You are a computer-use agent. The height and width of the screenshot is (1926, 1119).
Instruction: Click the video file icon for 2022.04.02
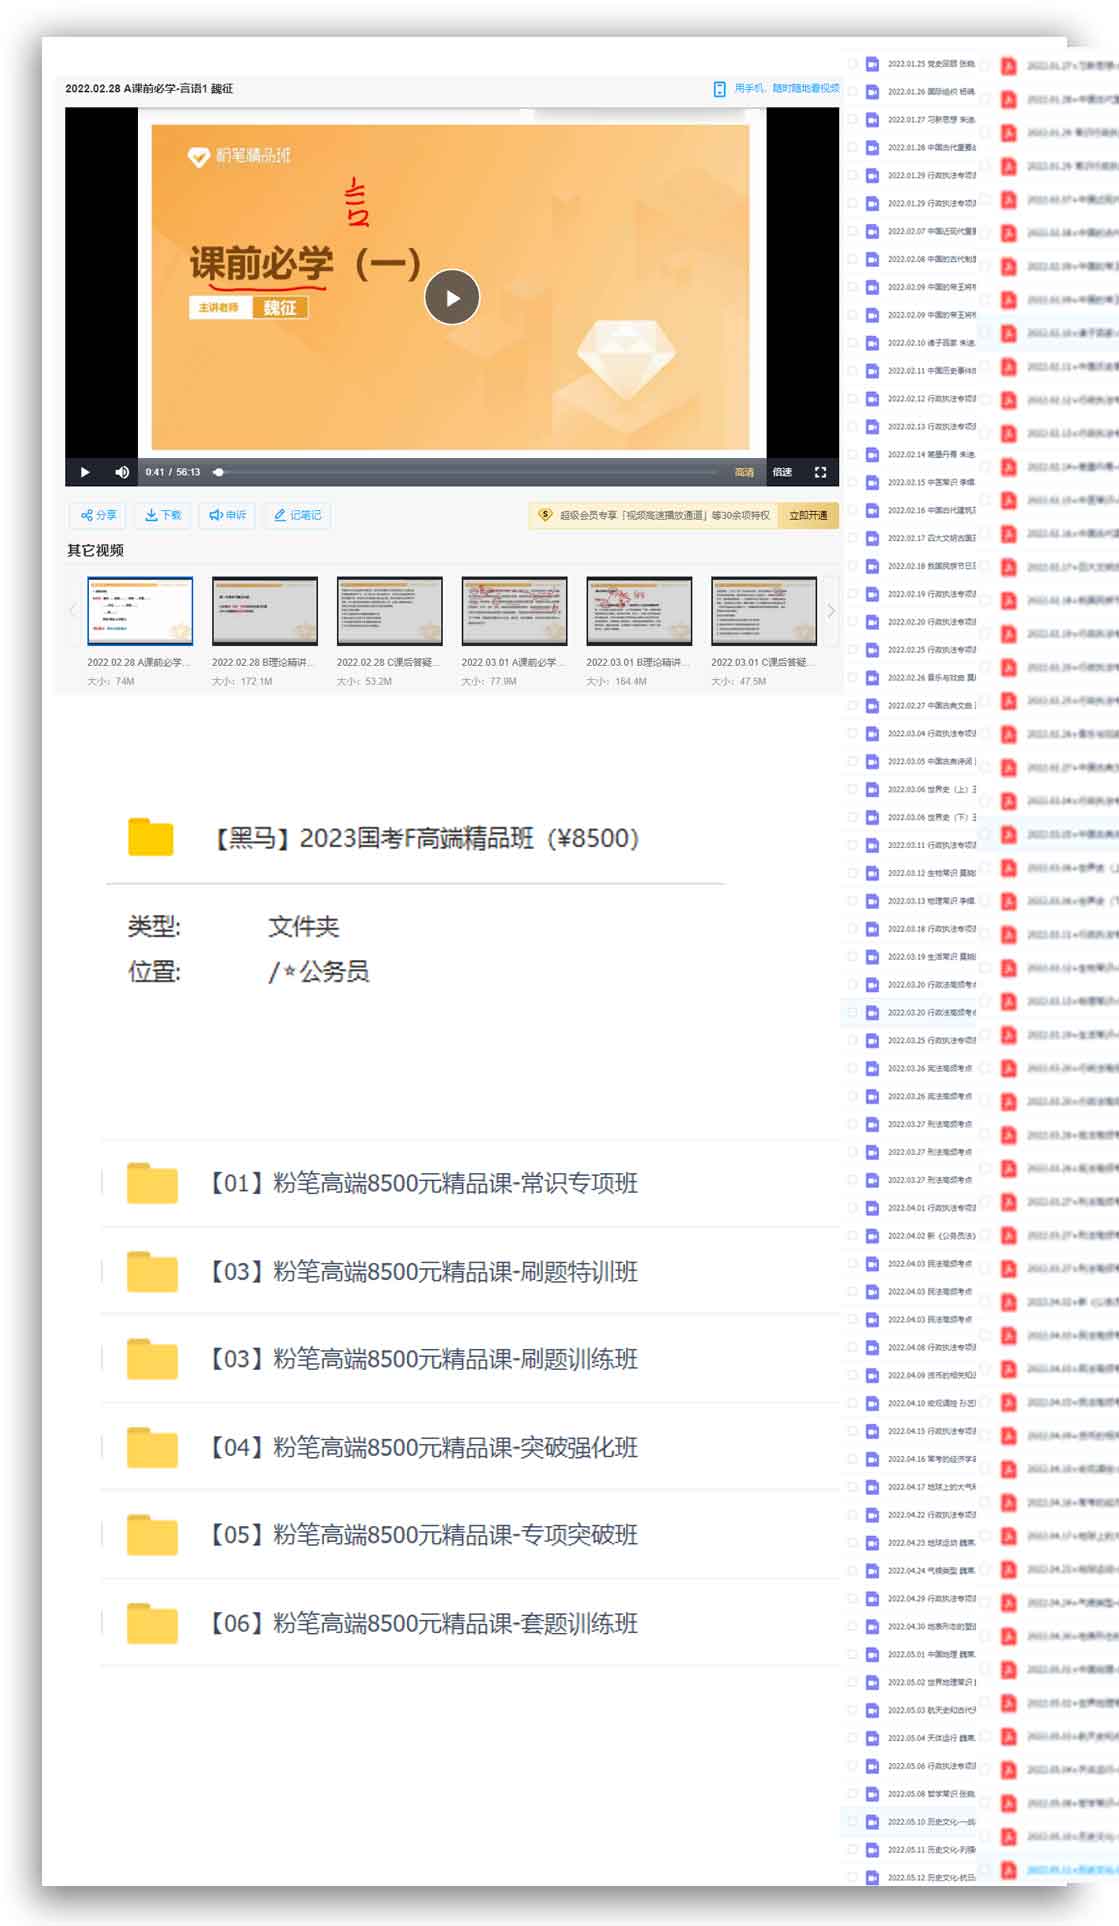point(872,1236)
